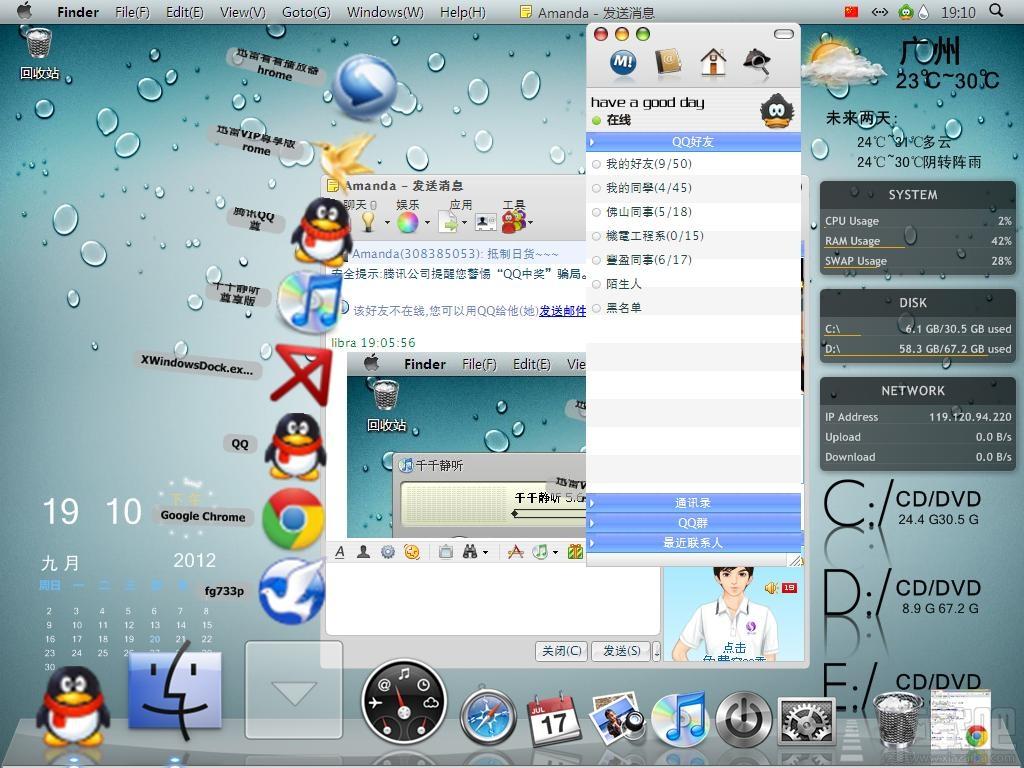Click the red A-shaped icon in format bar
The height and width of the screenshot is (768, 1024).
[516, 552]
